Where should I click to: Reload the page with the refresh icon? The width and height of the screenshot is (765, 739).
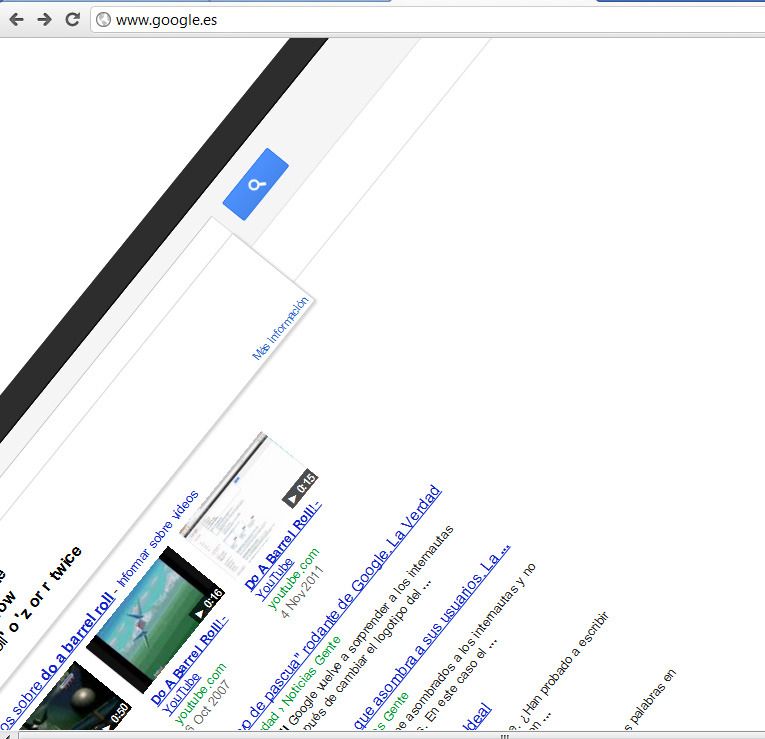tap(73, 20)
